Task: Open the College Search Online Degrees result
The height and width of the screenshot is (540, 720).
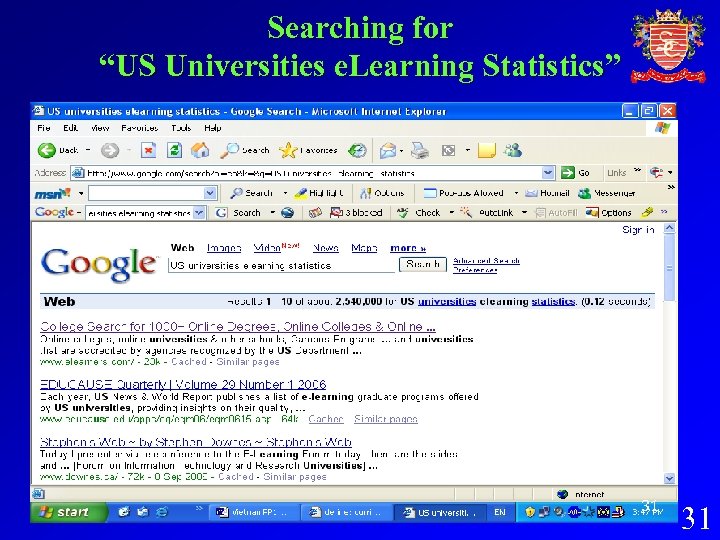Action: pos(238,327)
